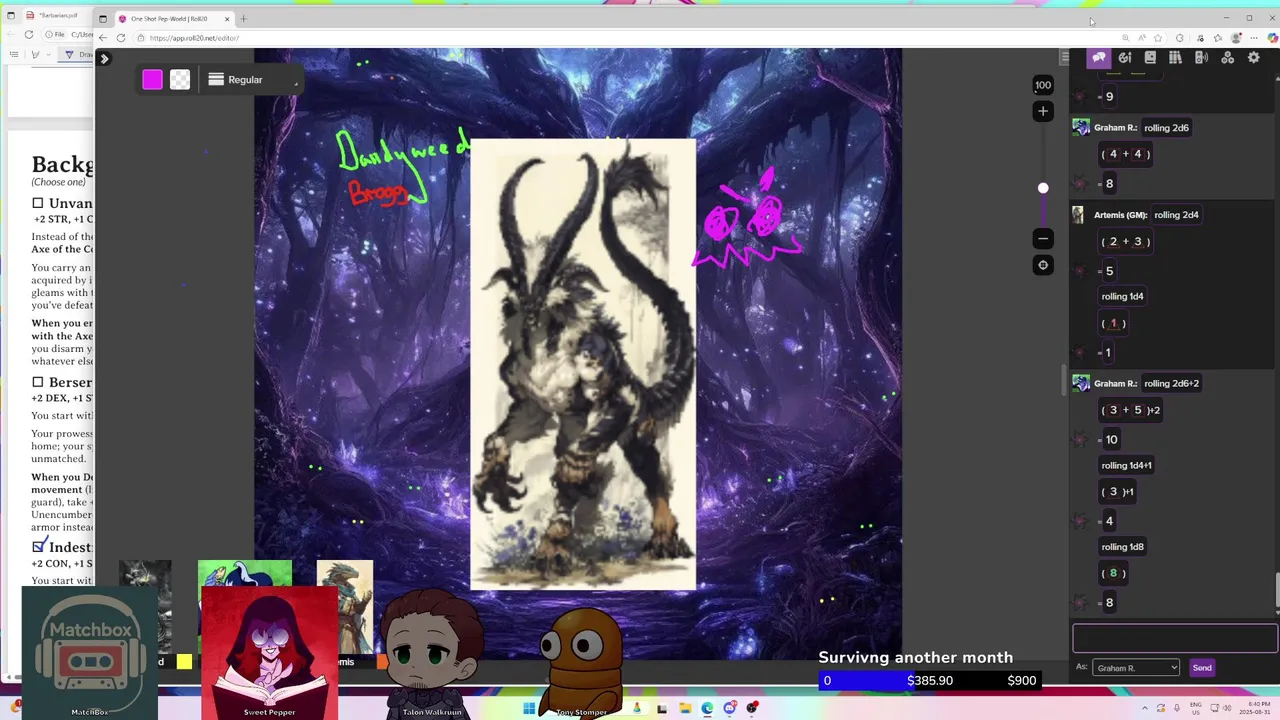Click the rolling 1d8 roll label
1280x720 pixels.
1123,547
